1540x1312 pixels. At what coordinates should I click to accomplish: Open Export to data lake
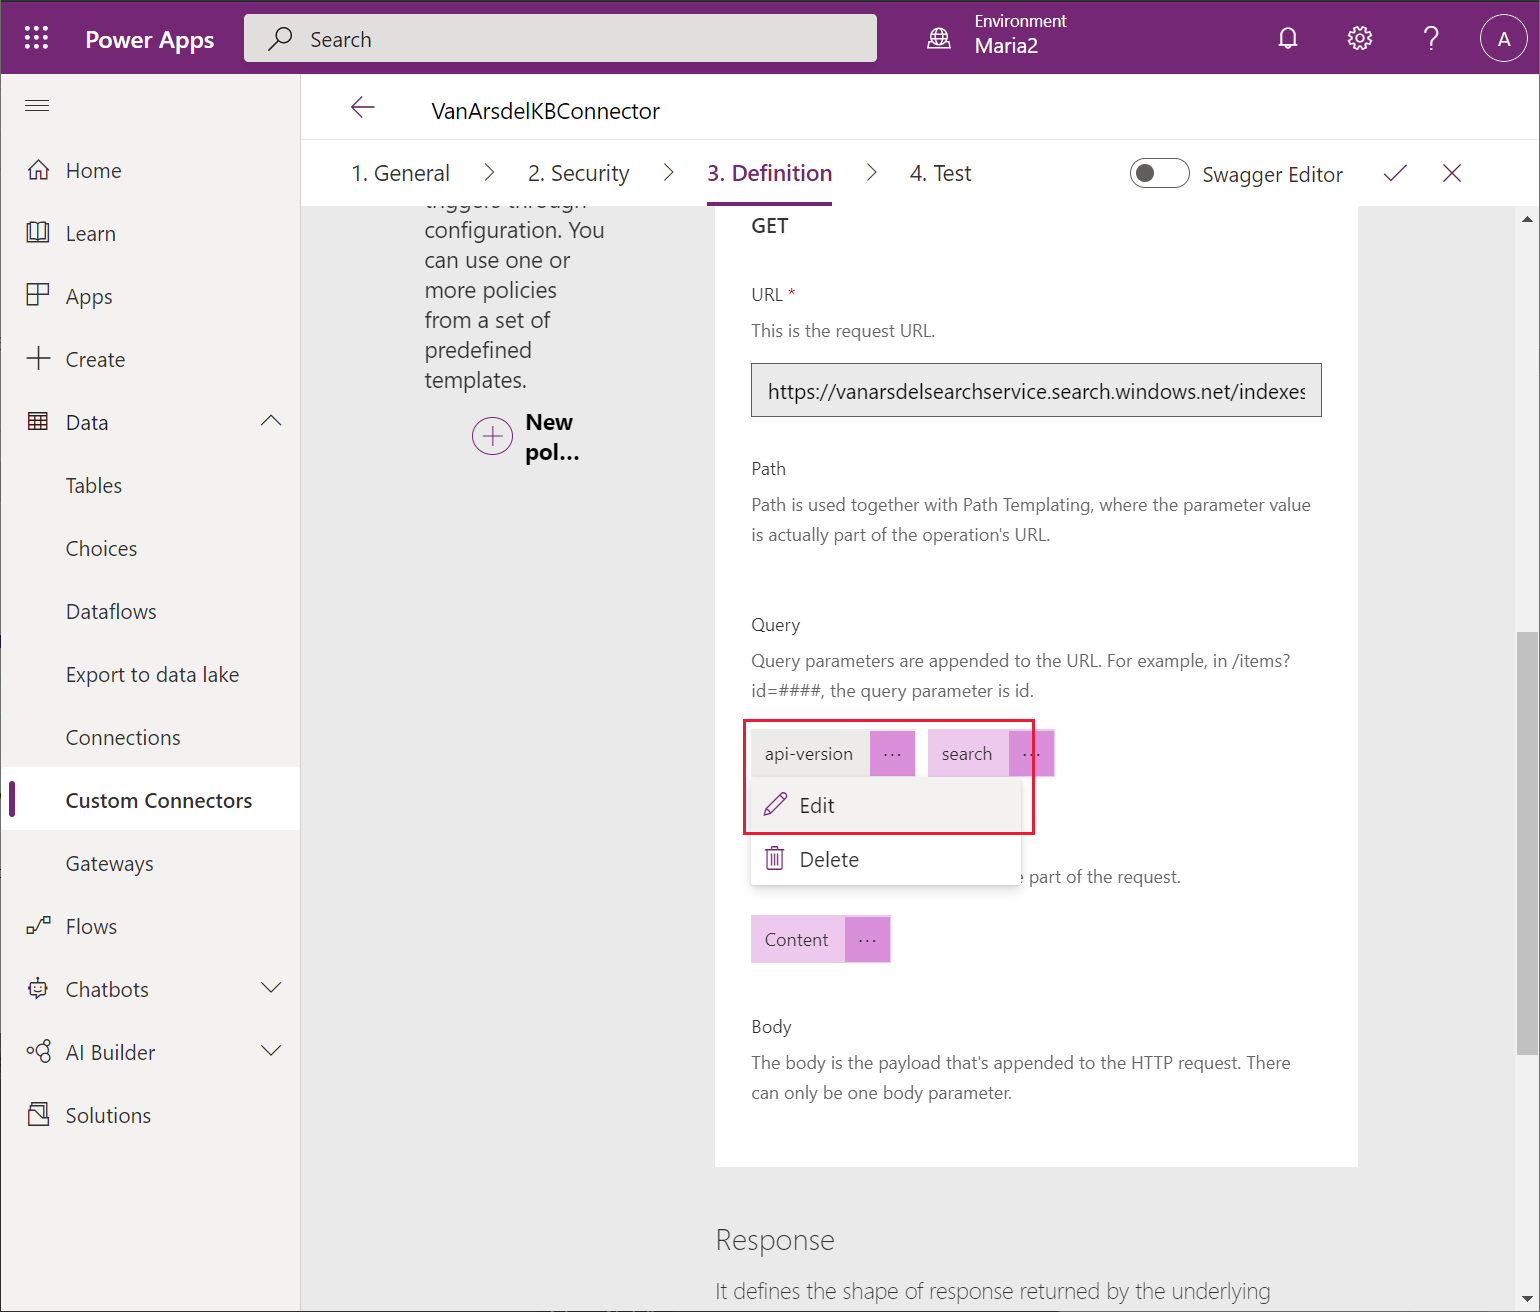pos(150,674)
